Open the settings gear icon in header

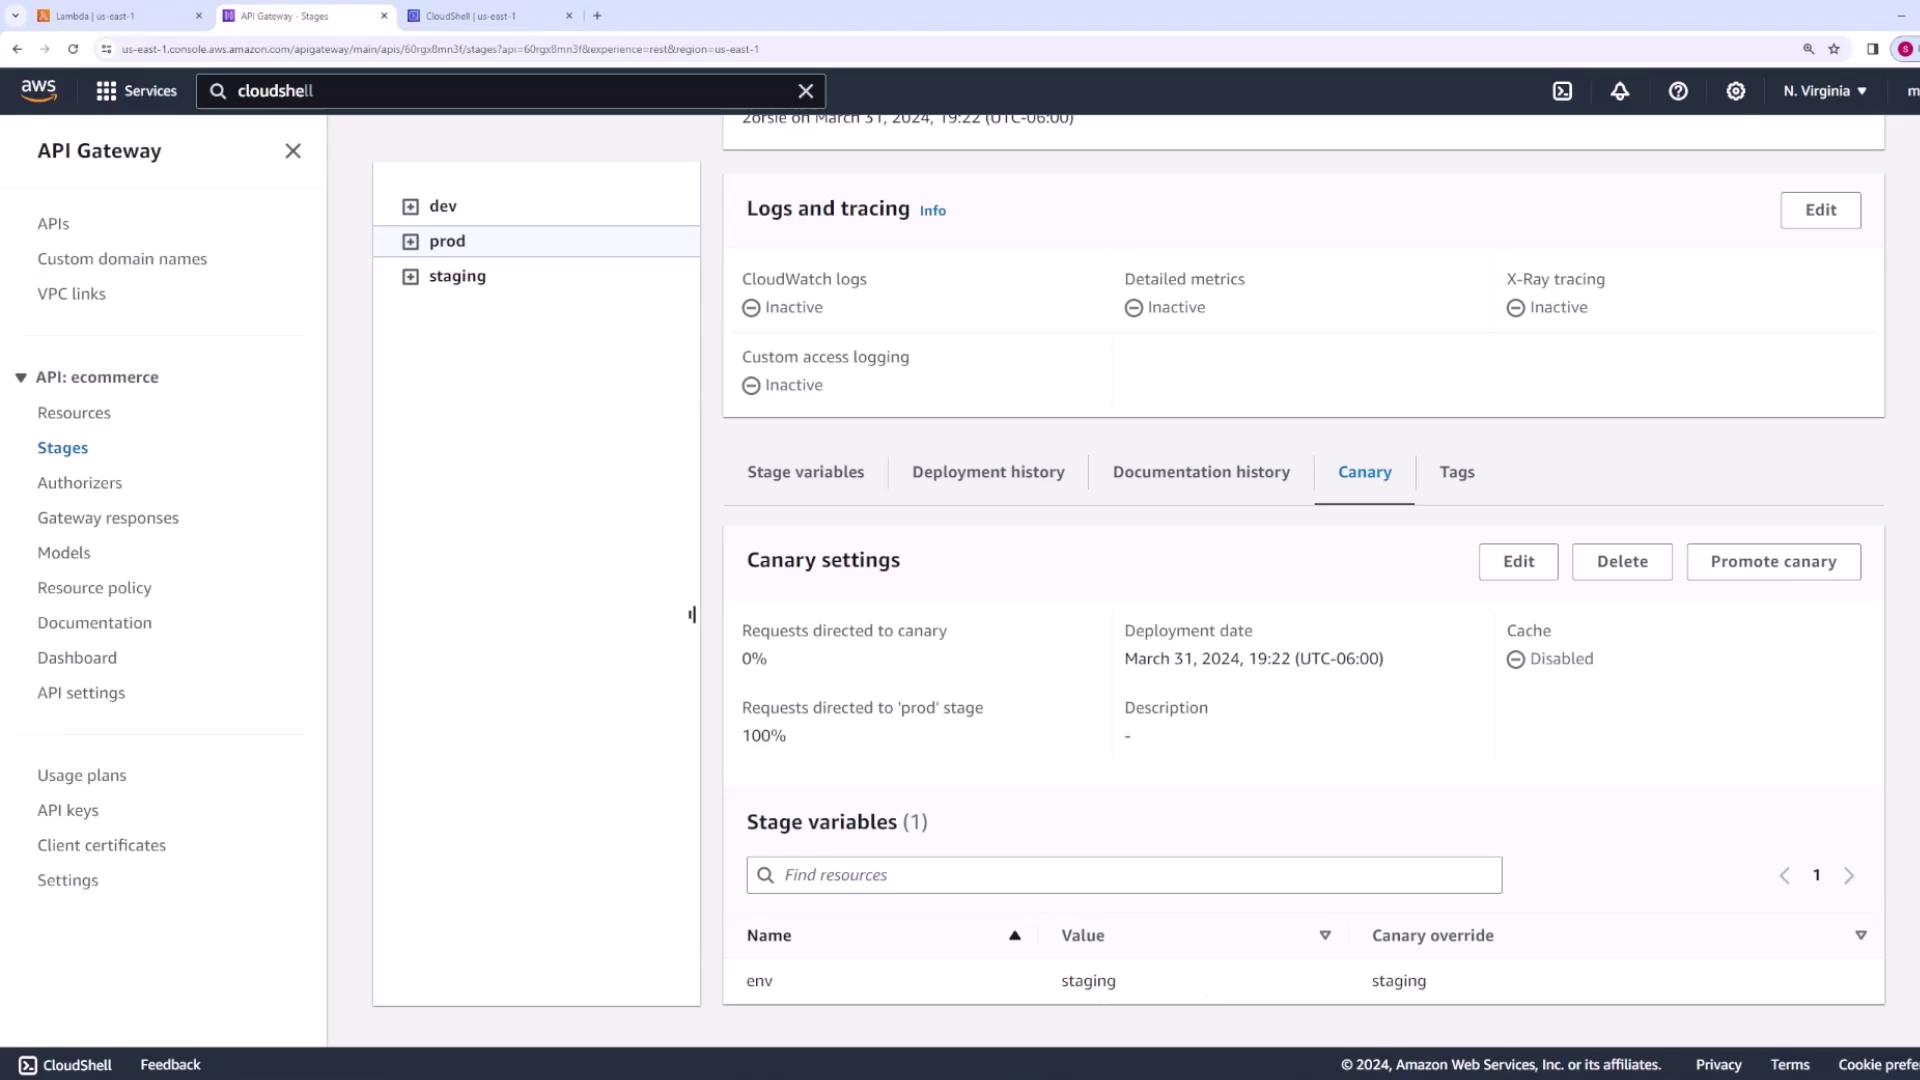(x=1736, y=91)
